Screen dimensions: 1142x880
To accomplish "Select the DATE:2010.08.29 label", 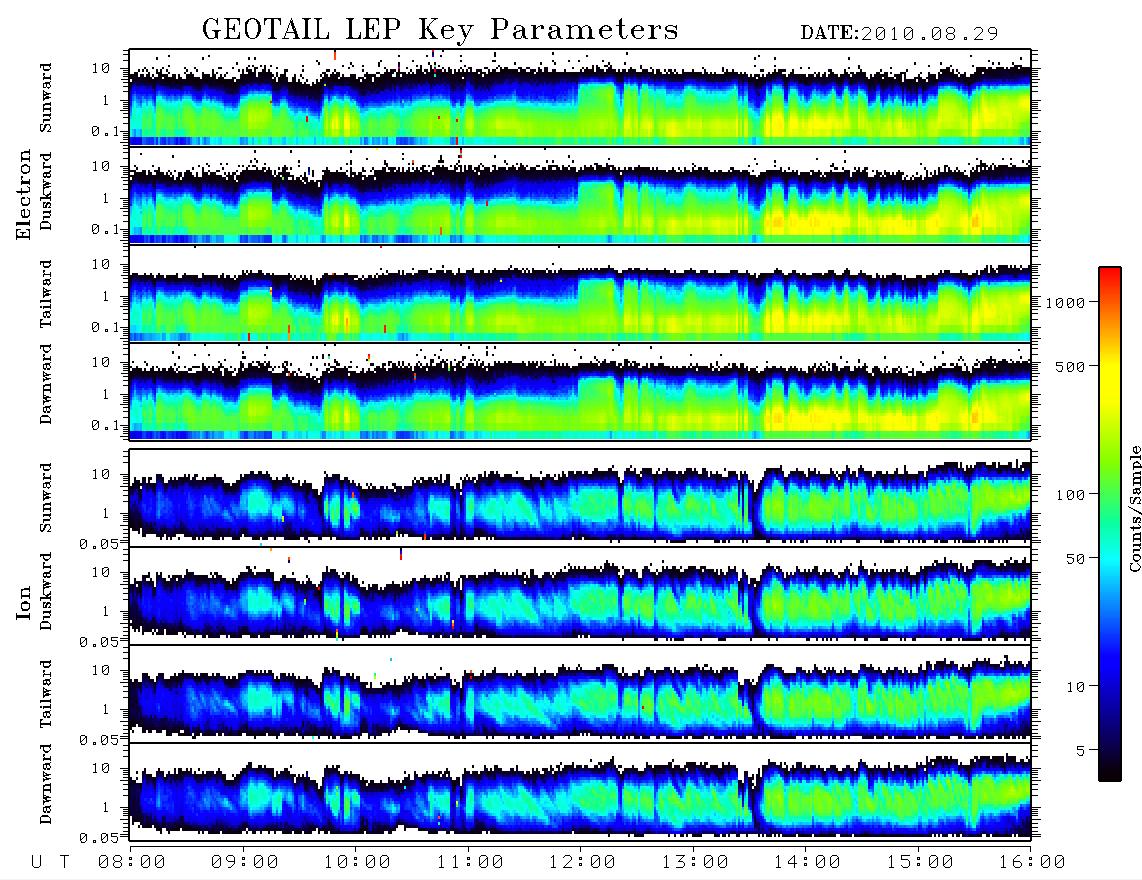I will [899, 33].
